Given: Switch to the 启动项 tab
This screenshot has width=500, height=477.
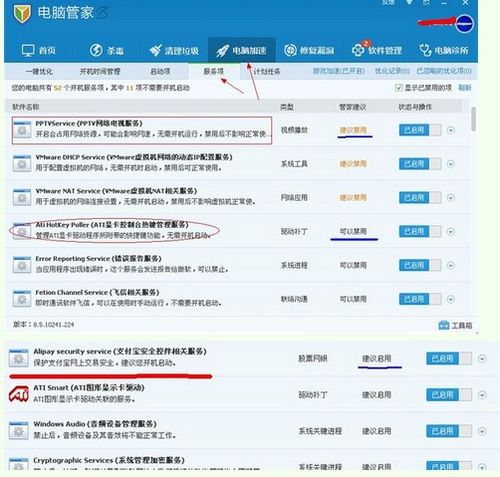Looking at the screenshot, I should point(160,71).
